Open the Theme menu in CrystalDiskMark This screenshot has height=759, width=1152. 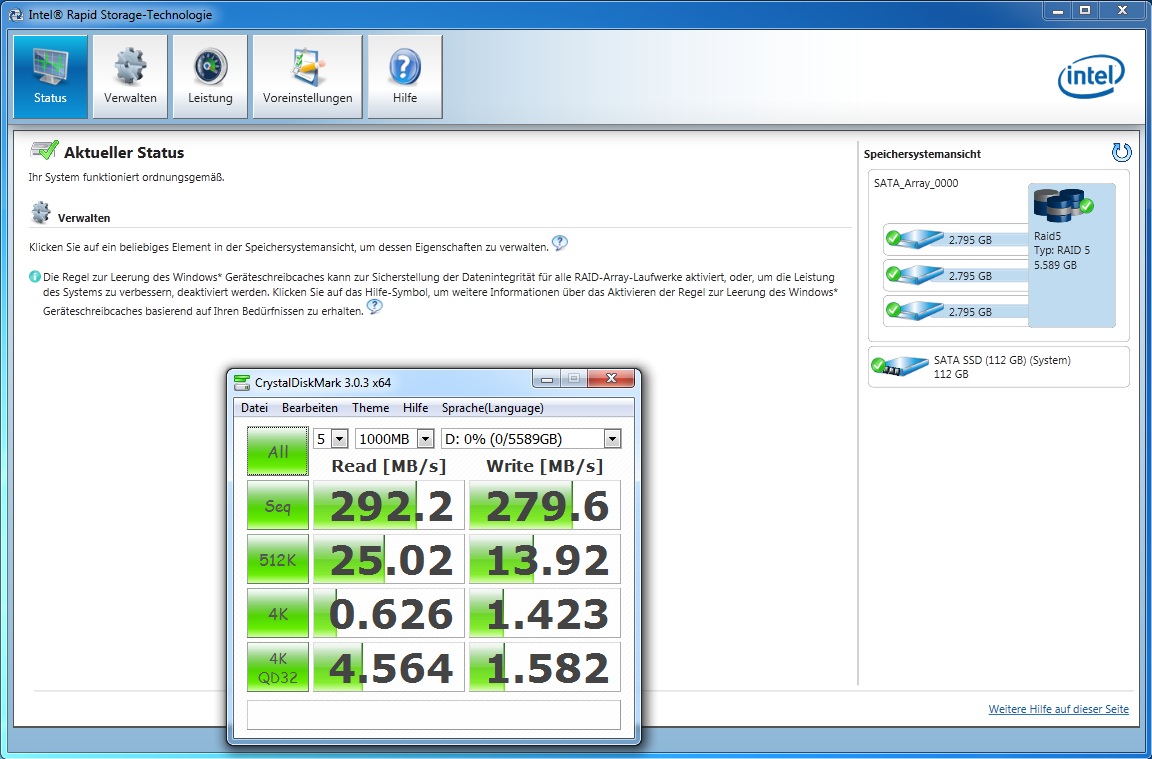370,408
